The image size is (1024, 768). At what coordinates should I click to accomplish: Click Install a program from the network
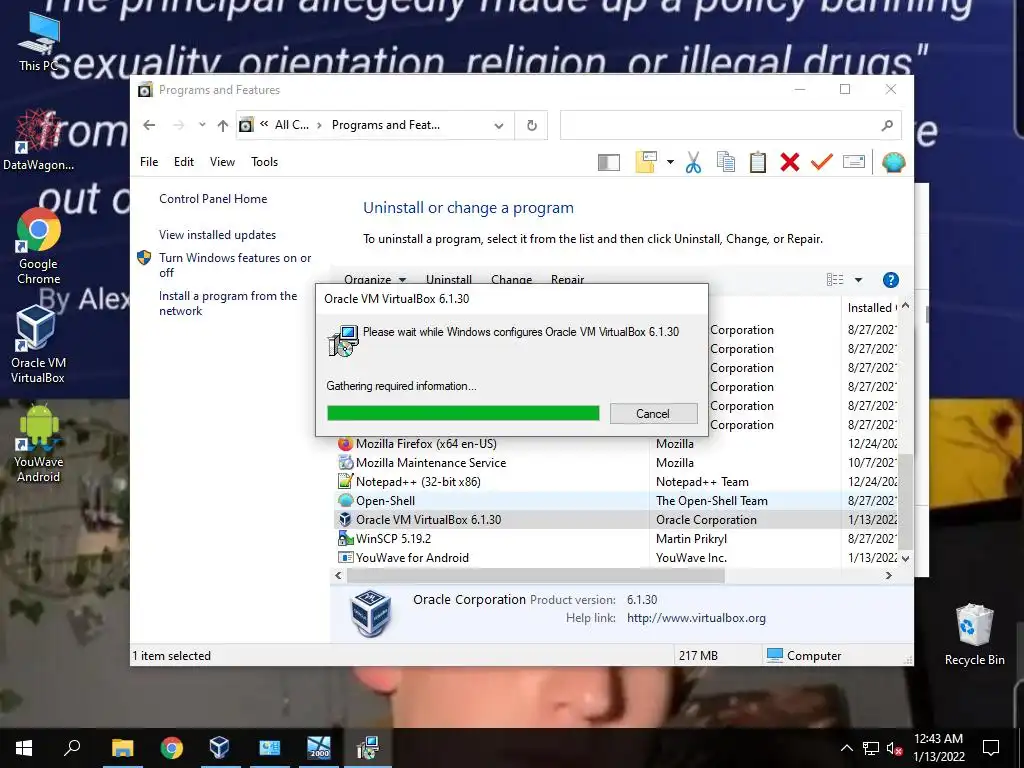point(228,303)
